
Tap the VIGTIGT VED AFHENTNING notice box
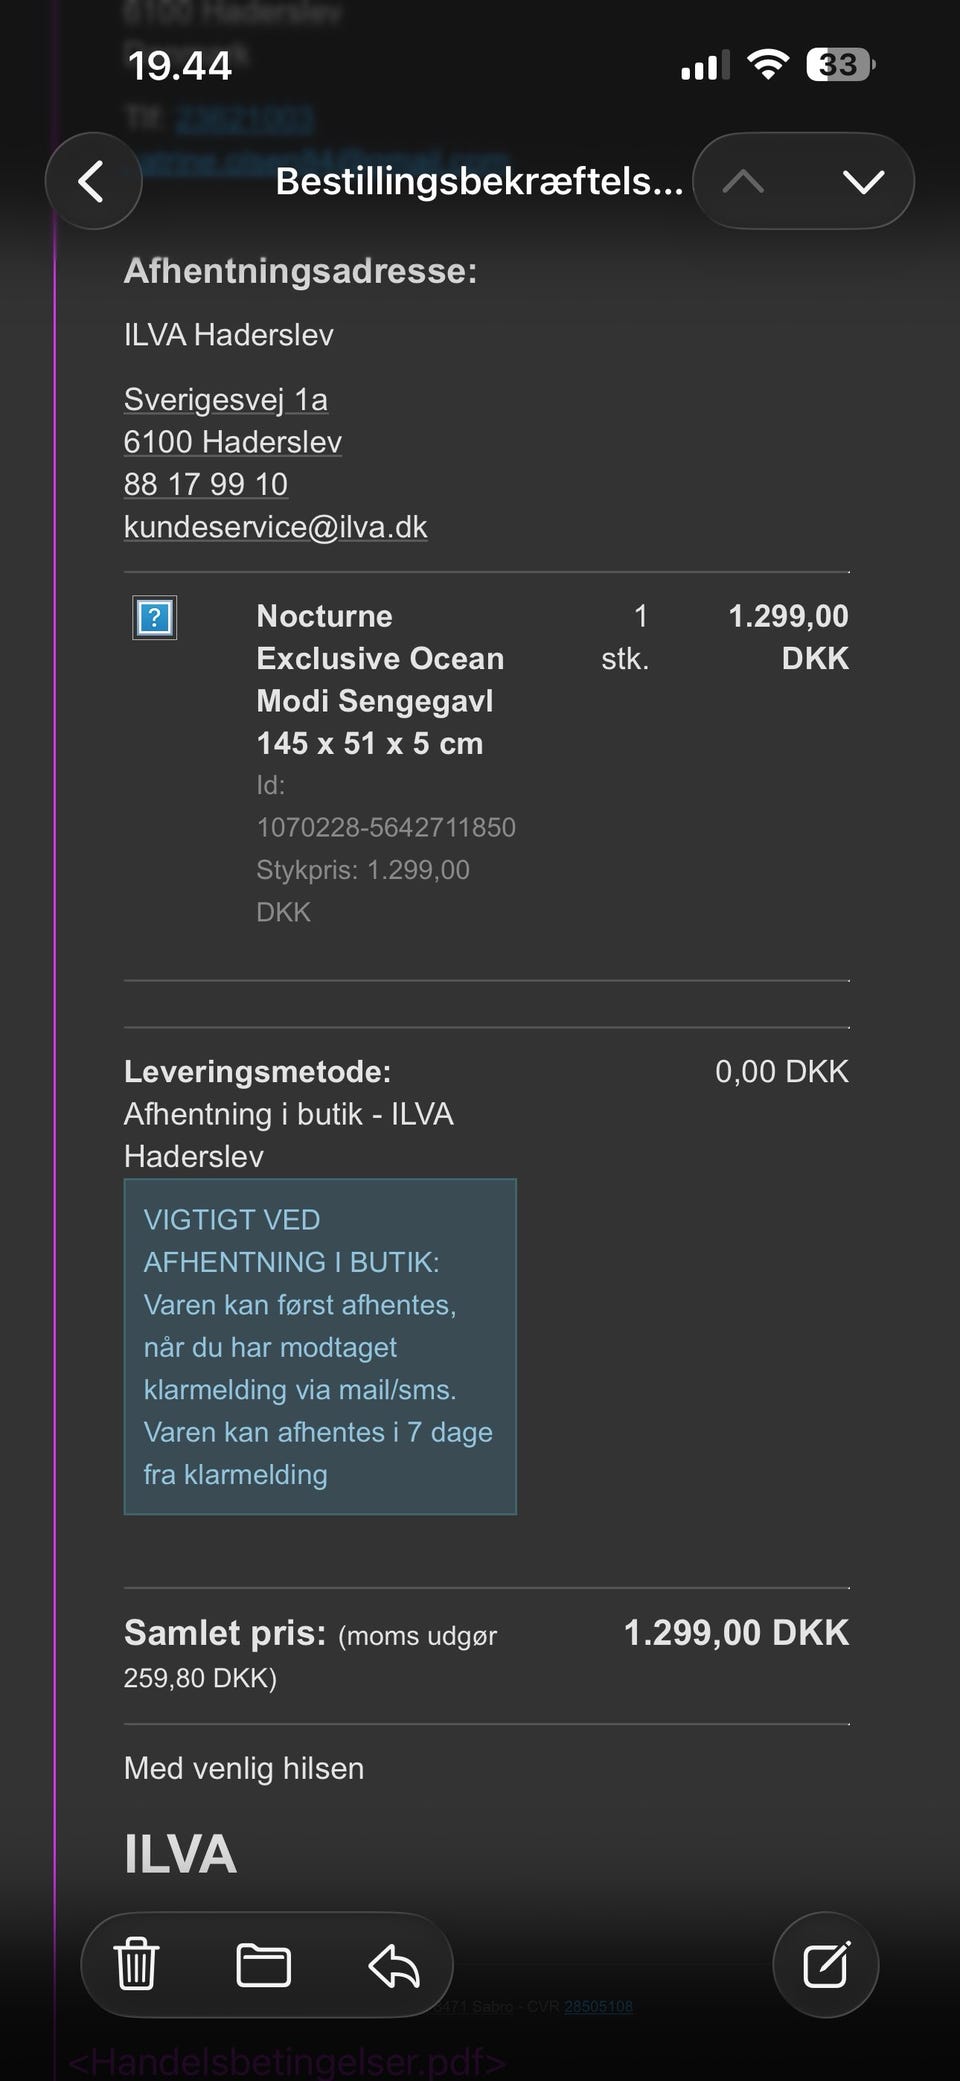coord(320,1346)
